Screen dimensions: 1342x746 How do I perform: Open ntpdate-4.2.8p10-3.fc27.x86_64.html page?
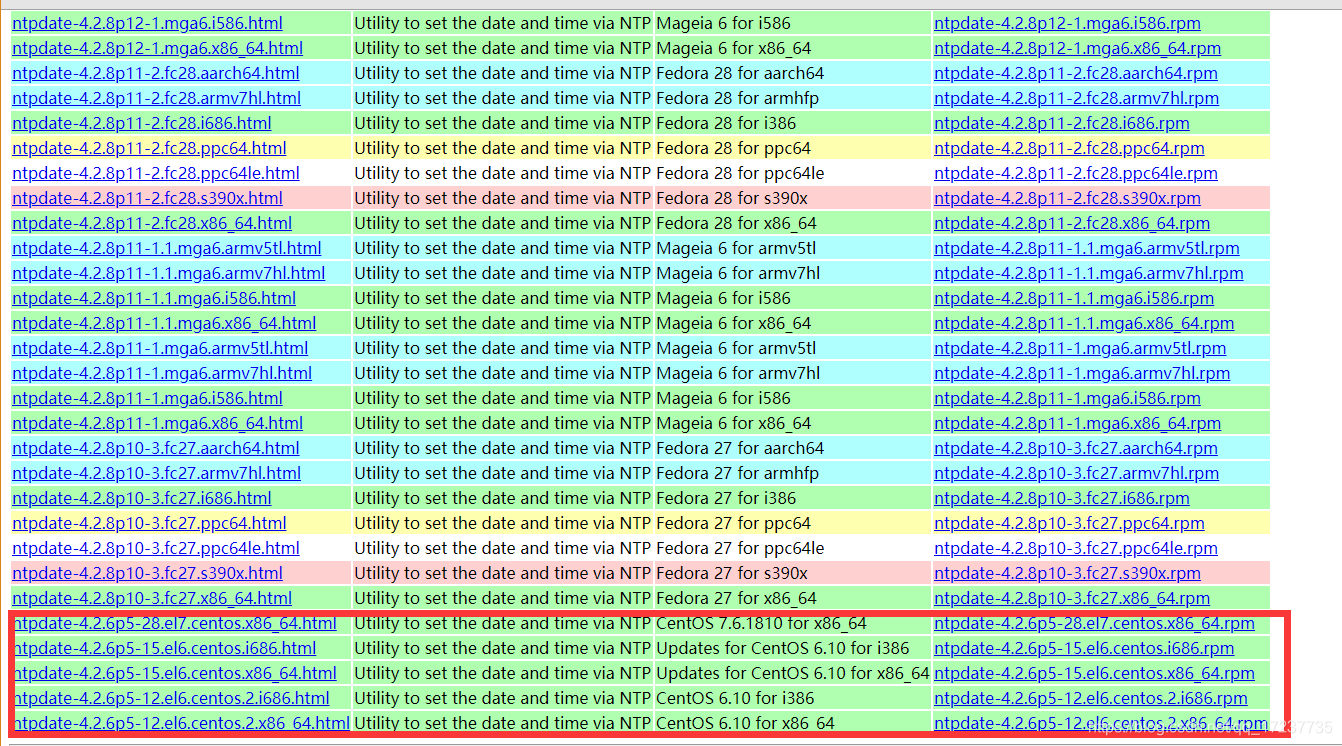pyautogui.click(x=152, y=598)
